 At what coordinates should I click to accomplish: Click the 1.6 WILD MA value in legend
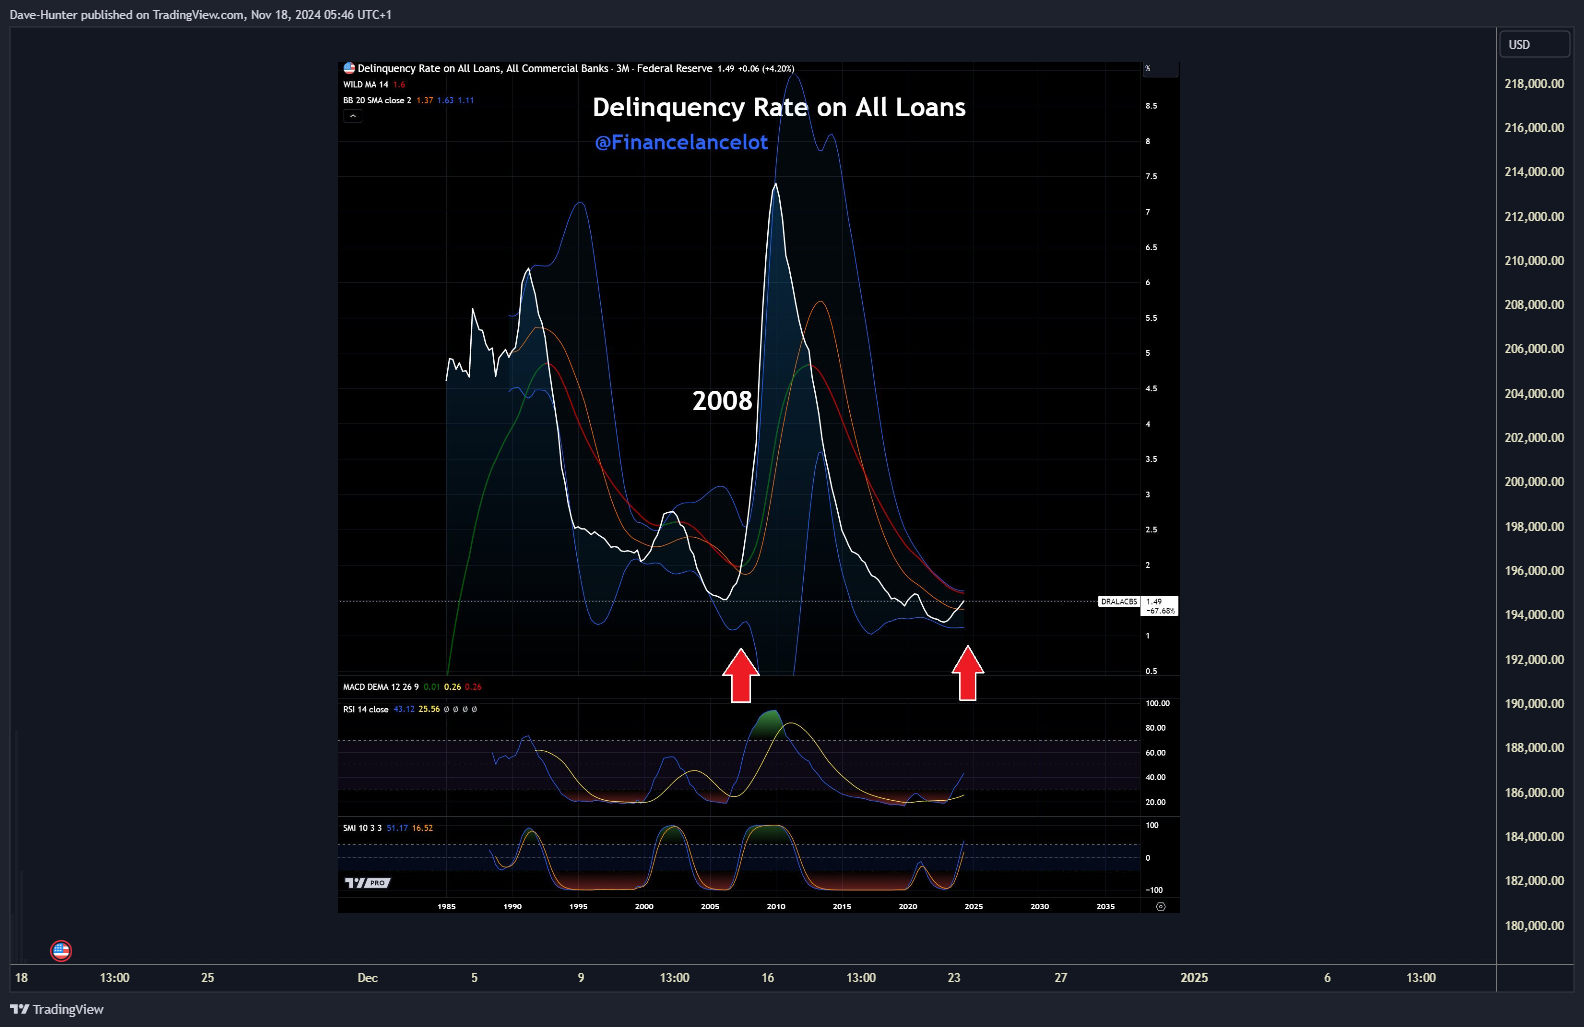pos(399,84)
